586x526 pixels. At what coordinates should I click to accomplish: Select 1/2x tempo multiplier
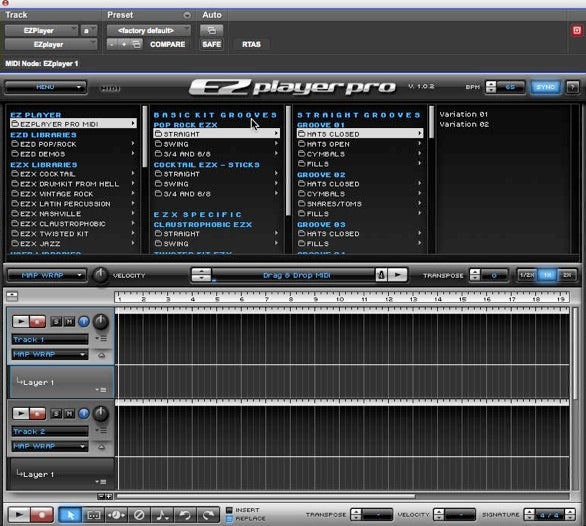(x=527, y=275)
